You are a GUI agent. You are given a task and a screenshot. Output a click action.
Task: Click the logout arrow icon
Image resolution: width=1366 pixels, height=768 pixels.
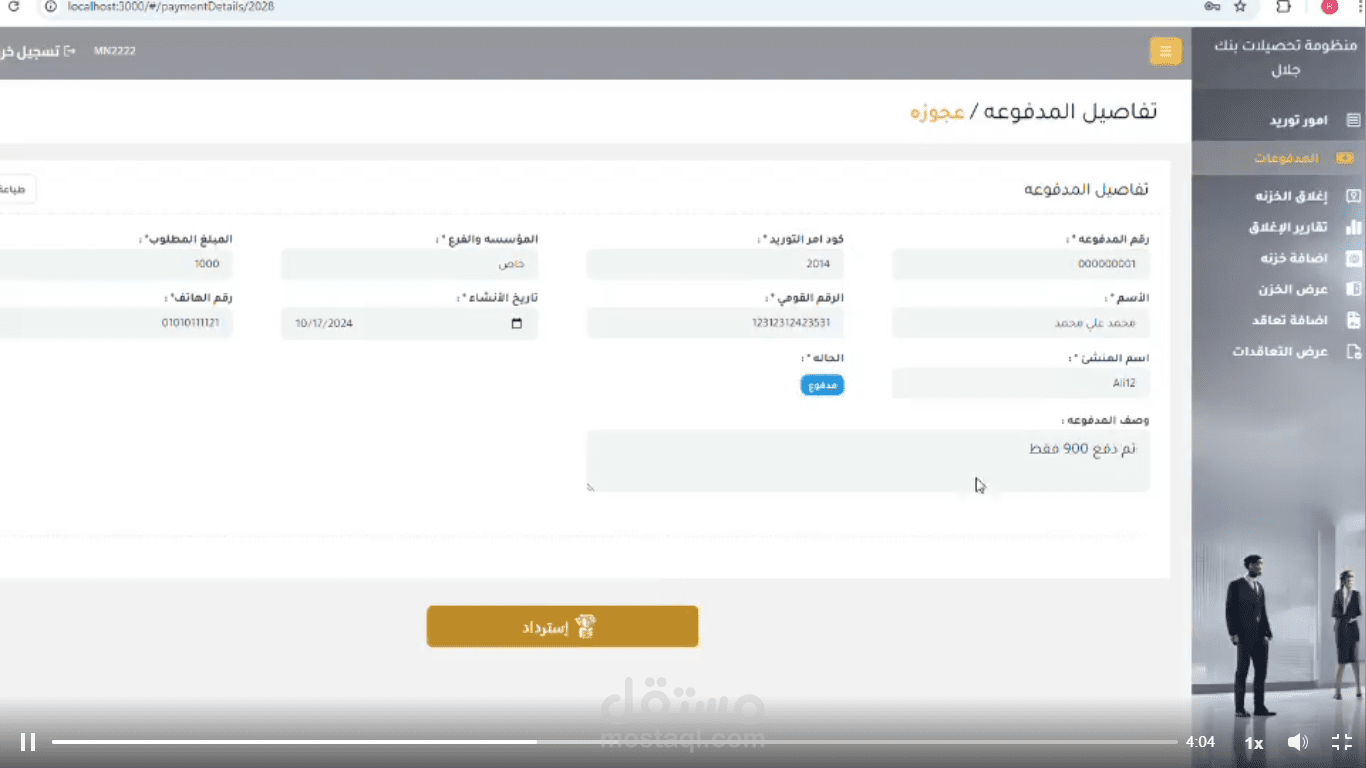69,51
